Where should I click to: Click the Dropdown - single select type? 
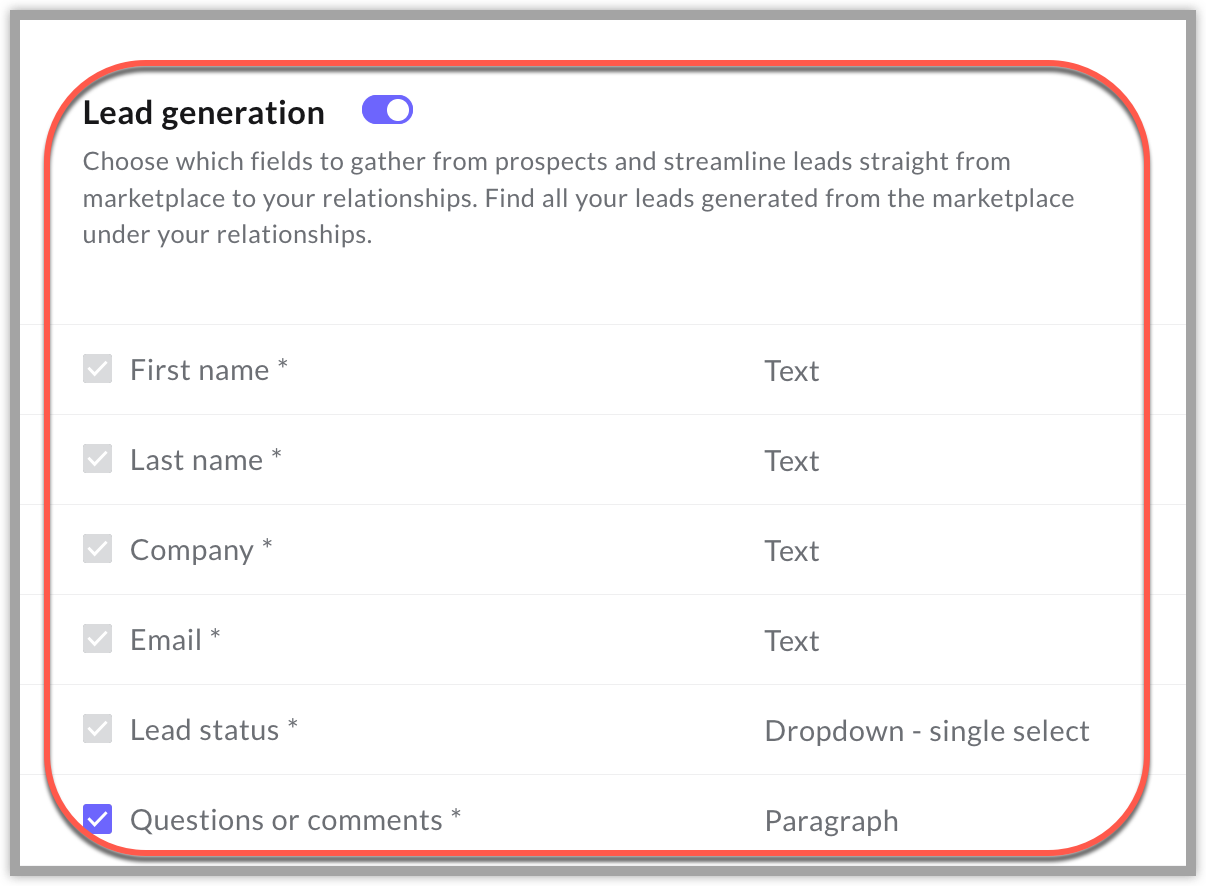point(926,731)
